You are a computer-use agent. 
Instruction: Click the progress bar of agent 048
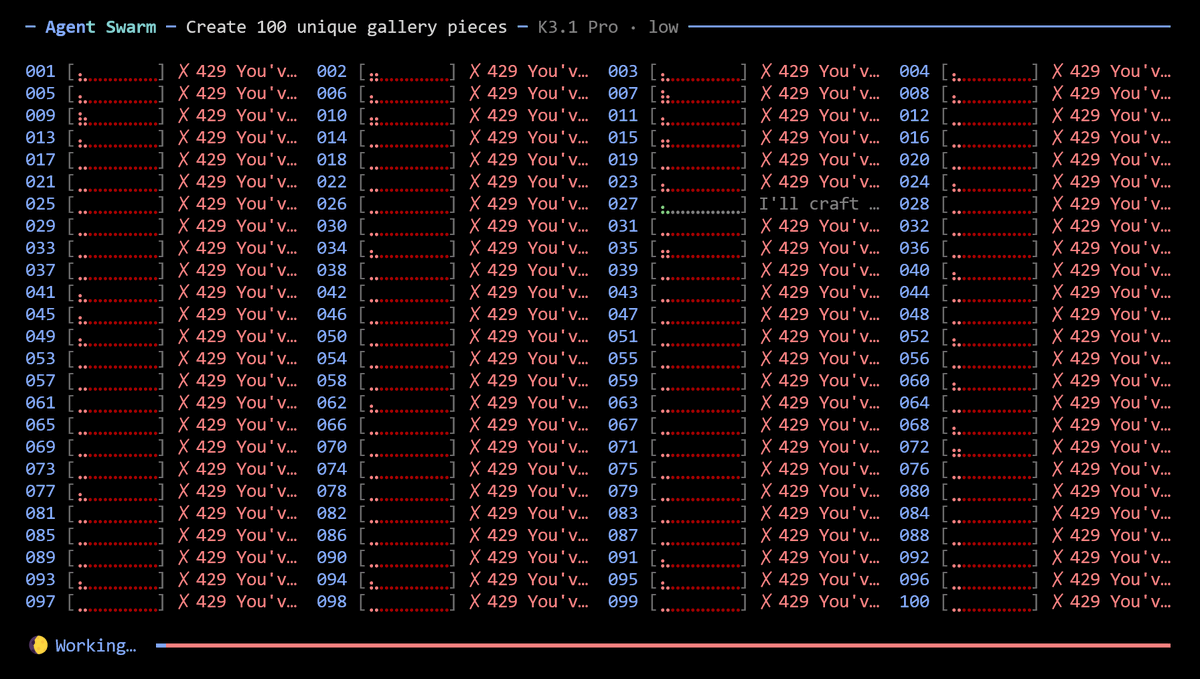pyautogui.click(x=990, y=314)
